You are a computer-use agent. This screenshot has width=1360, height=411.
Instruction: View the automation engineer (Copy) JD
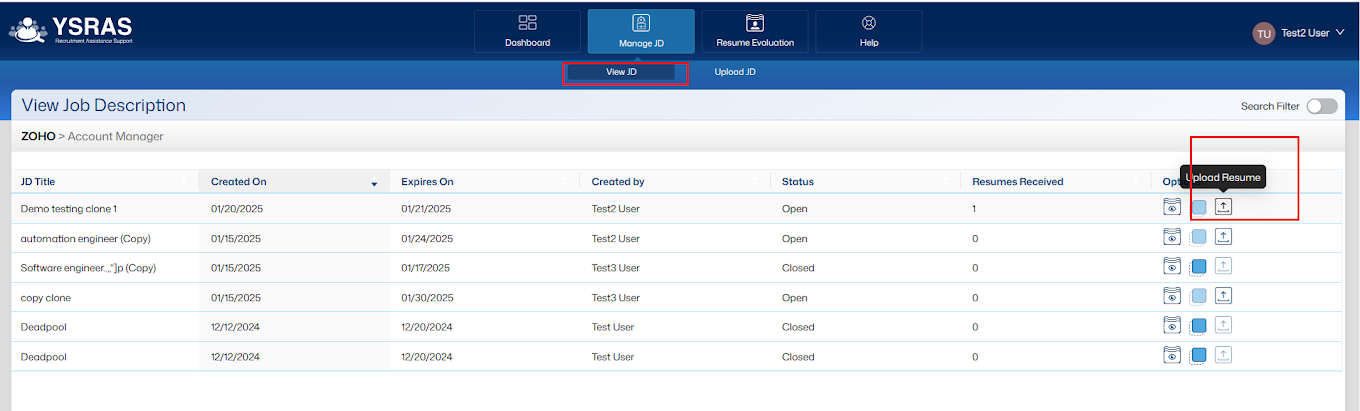(x=1172, y=237)
